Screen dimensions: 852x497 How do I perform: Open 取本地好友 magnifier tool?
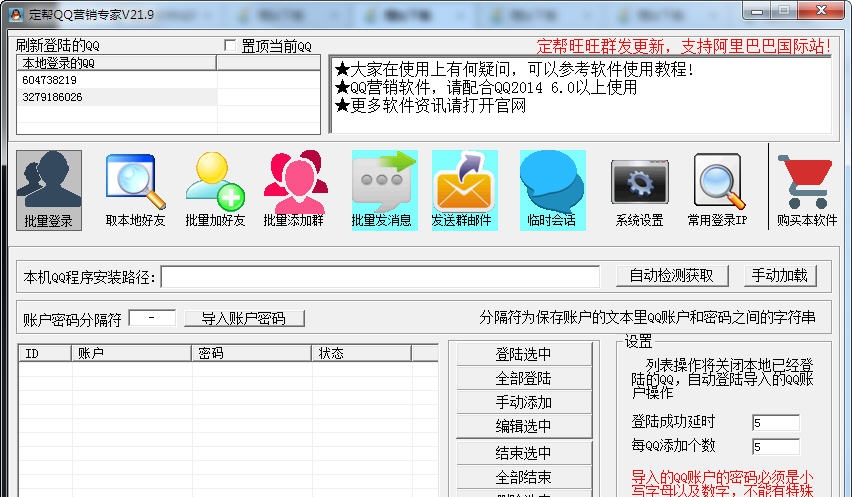(135, 190)
